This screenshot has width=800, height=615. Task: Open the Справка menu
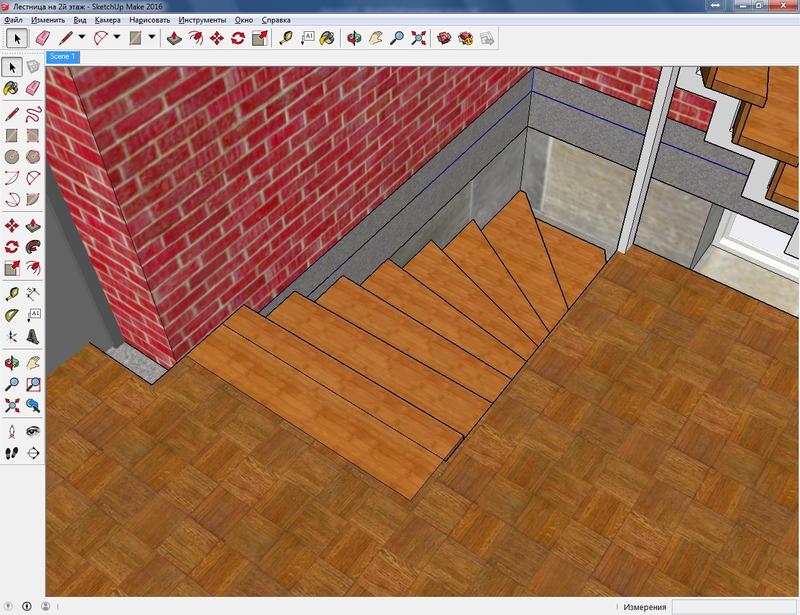click(276, 20)
